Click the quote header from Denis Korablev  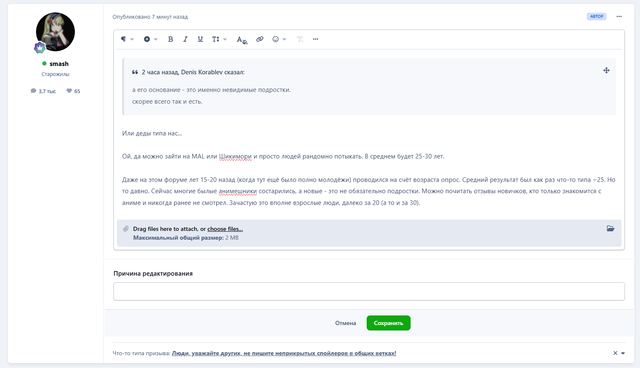tap(193, 72)
